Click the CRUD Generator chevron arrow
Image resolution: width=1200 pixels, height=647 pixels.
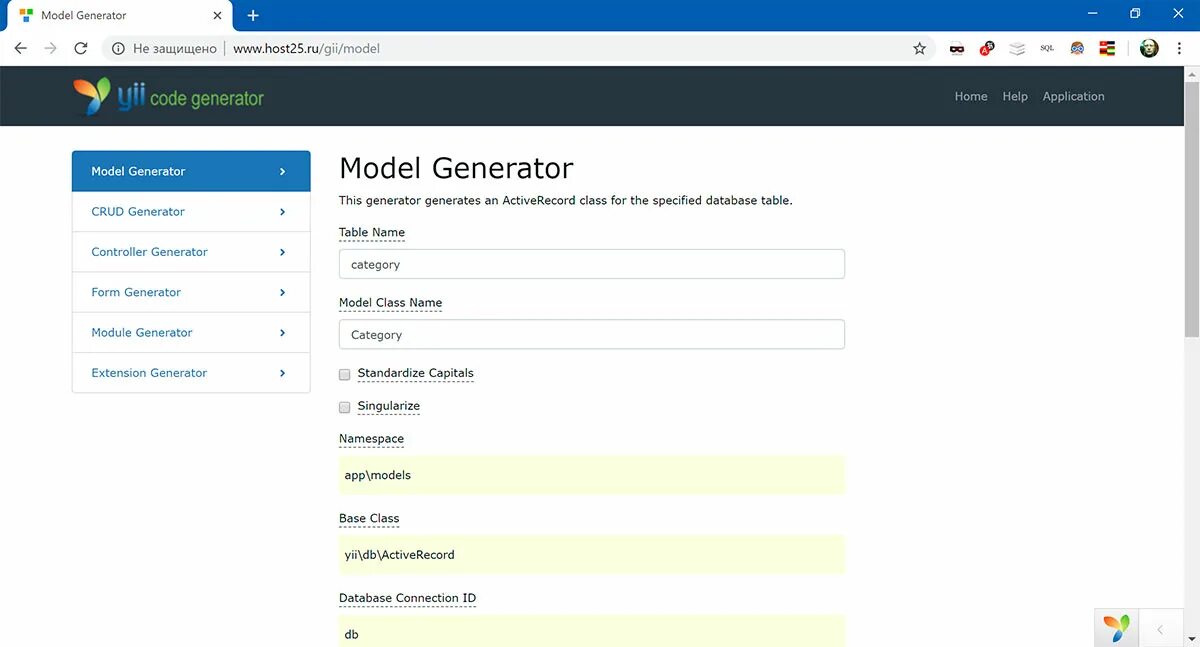click(x=283, y=212)
